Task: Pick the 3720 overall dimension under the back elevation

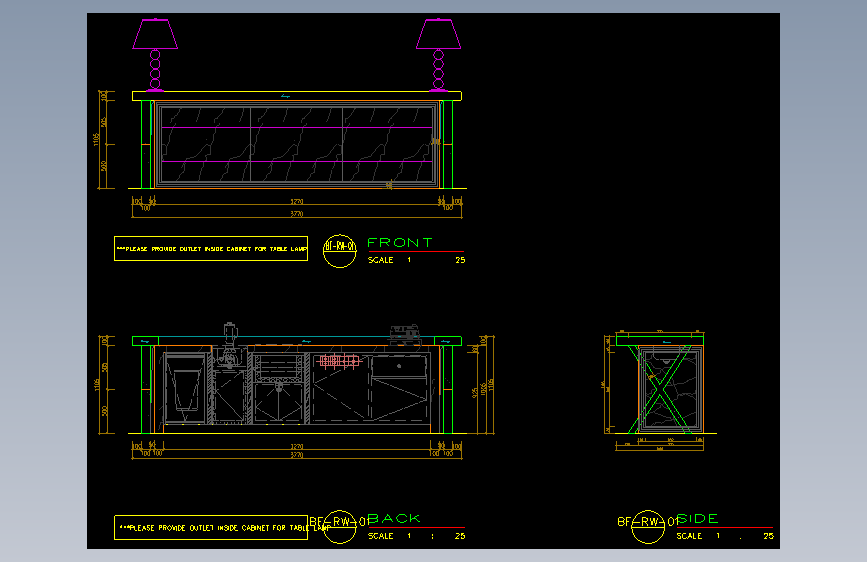Action: tap(297, 455)
